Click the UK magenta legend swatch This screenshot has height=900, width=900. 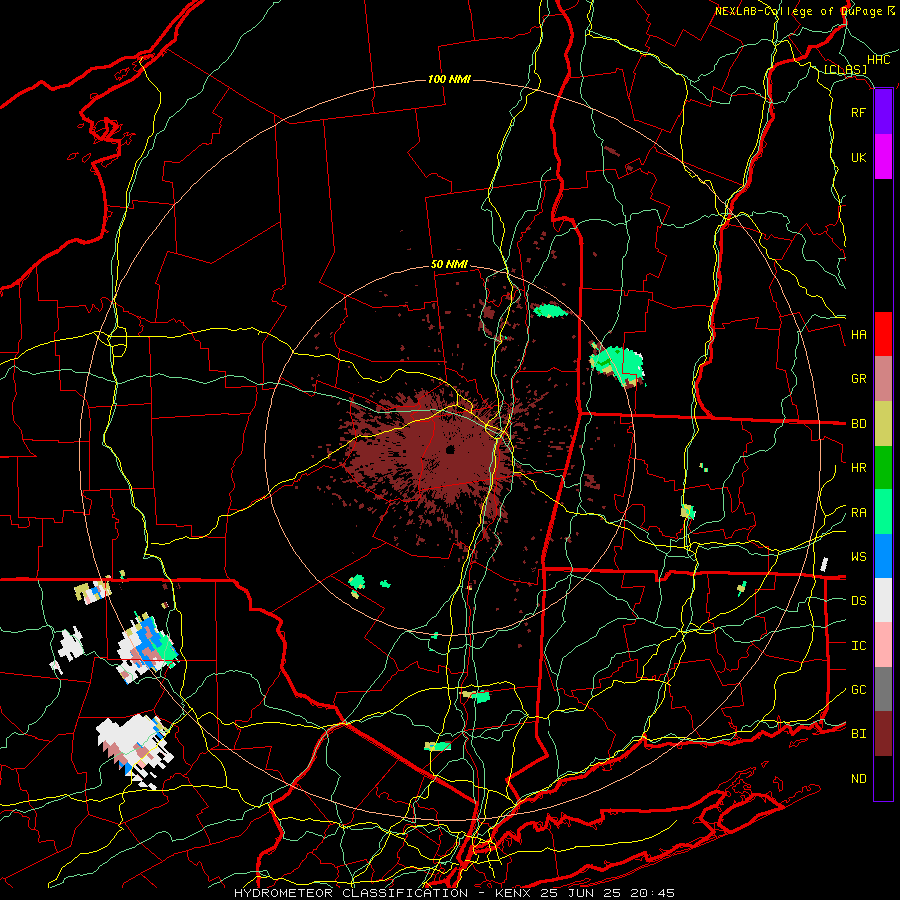point(883,157)
